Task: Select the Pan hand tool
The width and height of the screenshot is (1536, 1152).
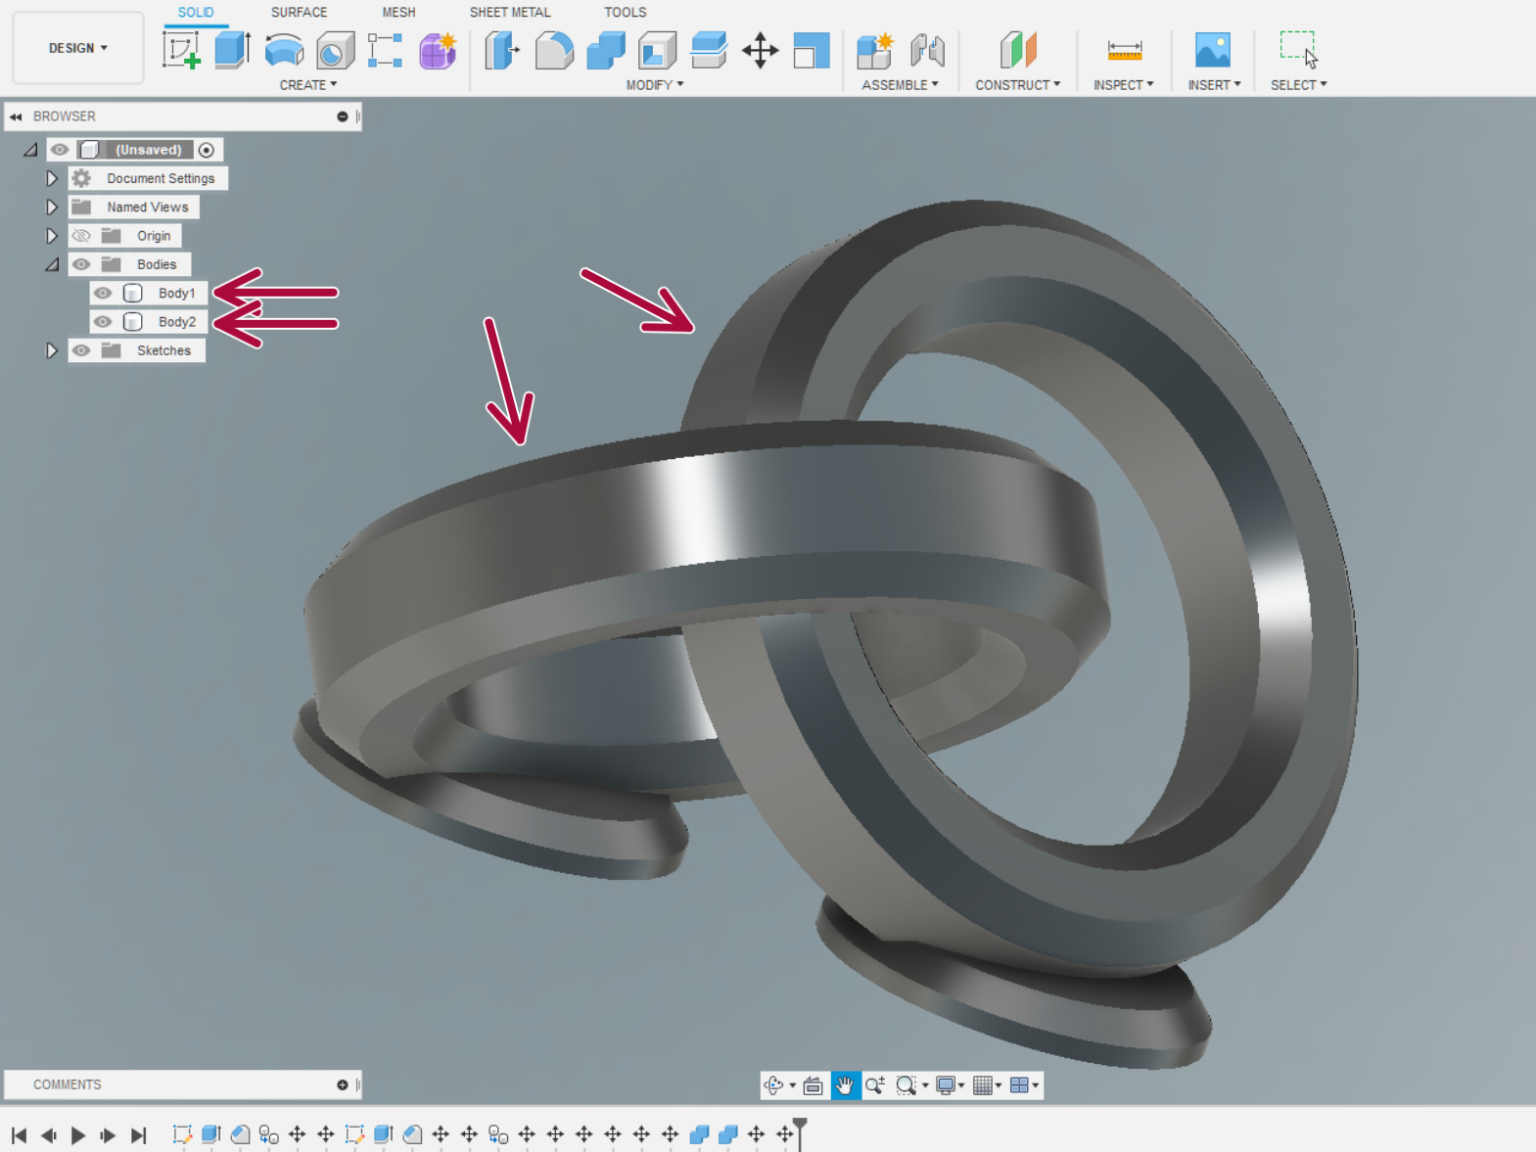Action: [845, 1085]
